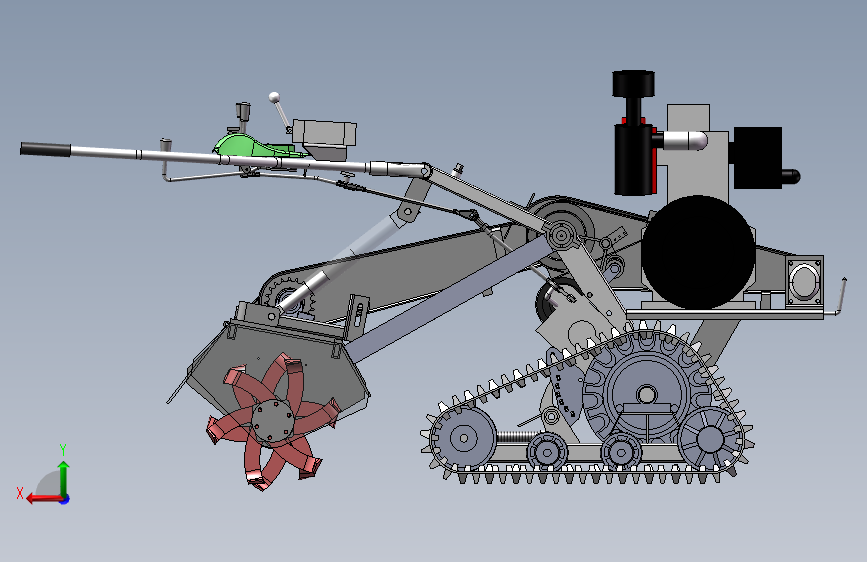Select the dark cup-shaped knob on the handlebar
The width and height of the screenshot is (867, 562).
[243, 111]
